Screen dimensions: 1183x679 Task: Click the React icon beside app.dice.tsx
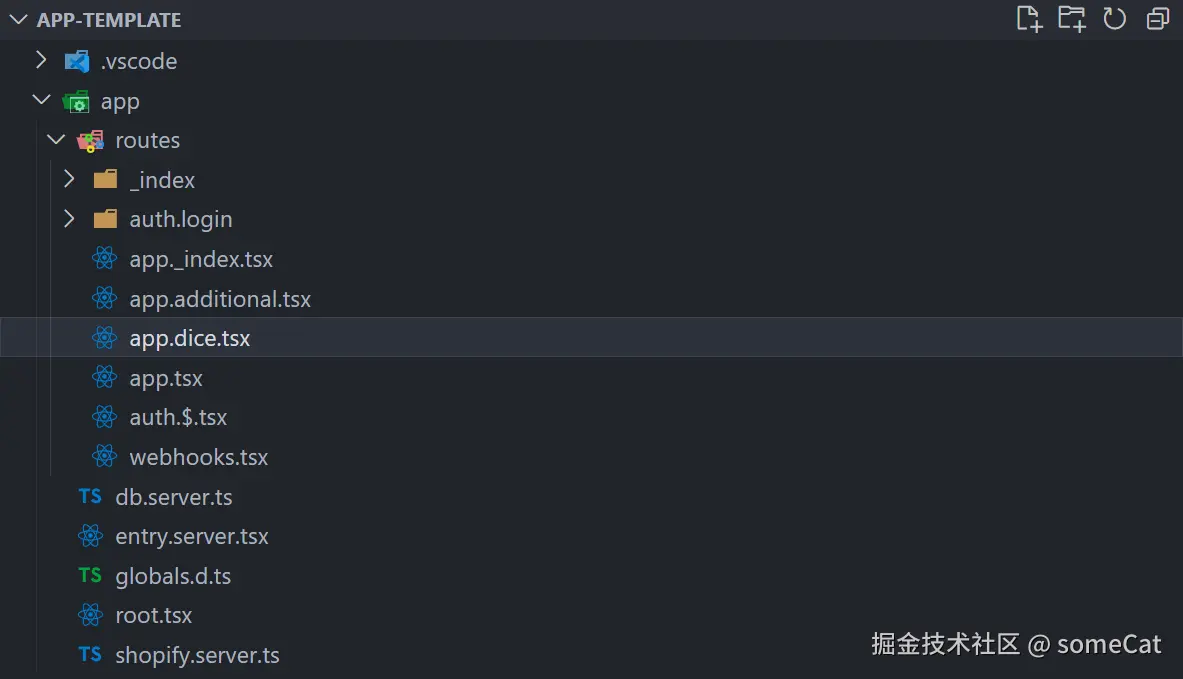coord(104,338)
